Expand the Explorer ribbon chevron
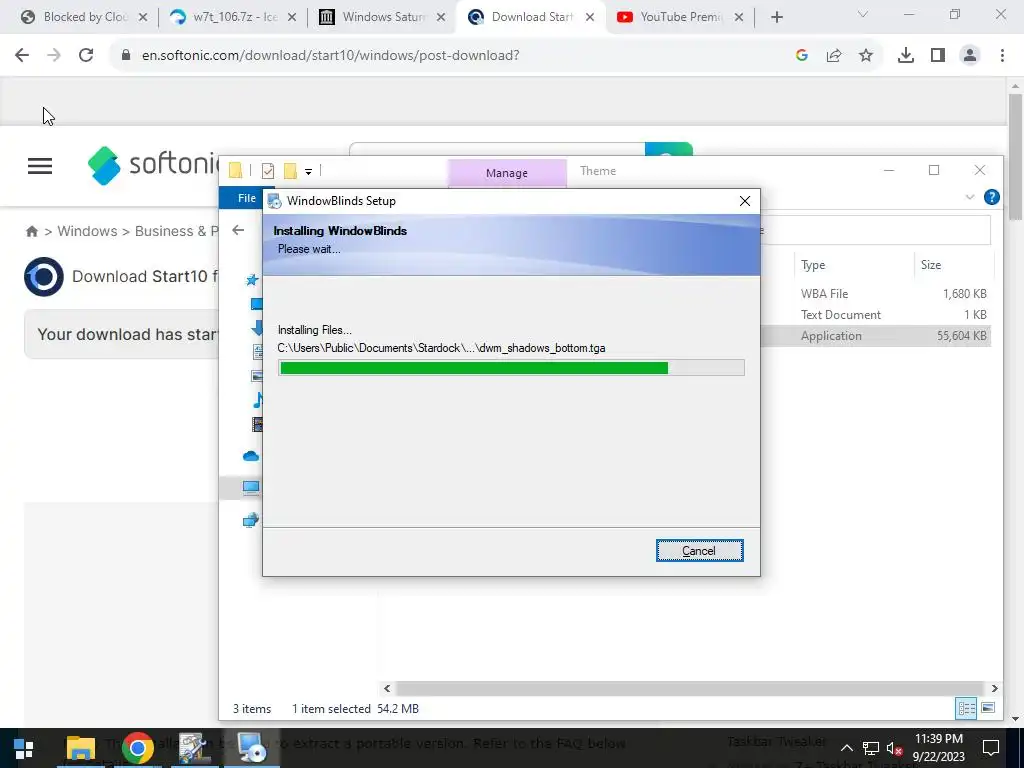Image resolution: width=1024 pixels, height=768 pixels. pos(970,197)
